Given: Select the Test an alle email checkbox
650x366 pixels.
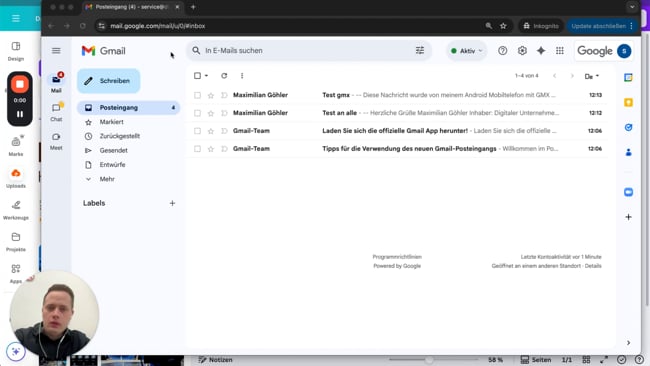Looking at the screenshot, I should 197,113.
